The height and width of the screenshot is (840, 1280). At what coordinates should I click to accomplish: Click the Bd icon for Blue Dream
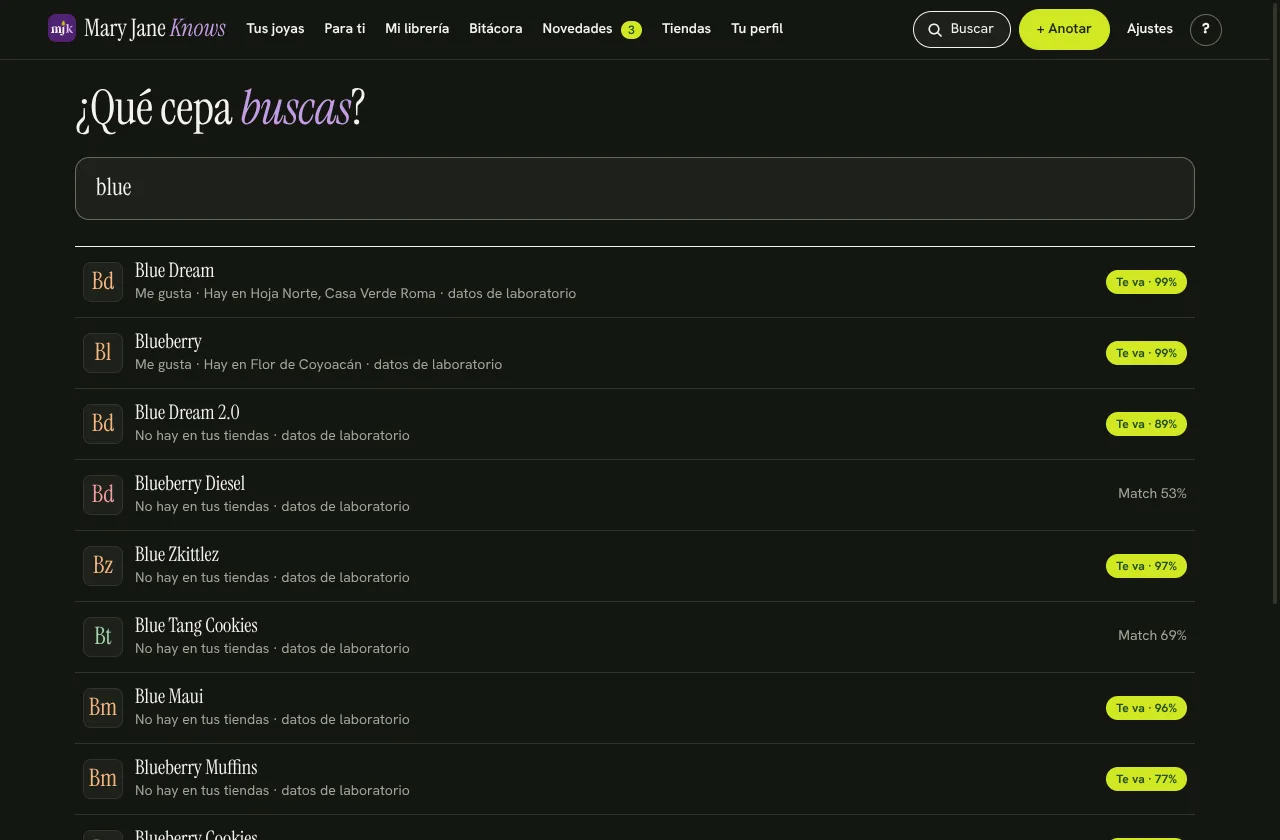[103, 282]
